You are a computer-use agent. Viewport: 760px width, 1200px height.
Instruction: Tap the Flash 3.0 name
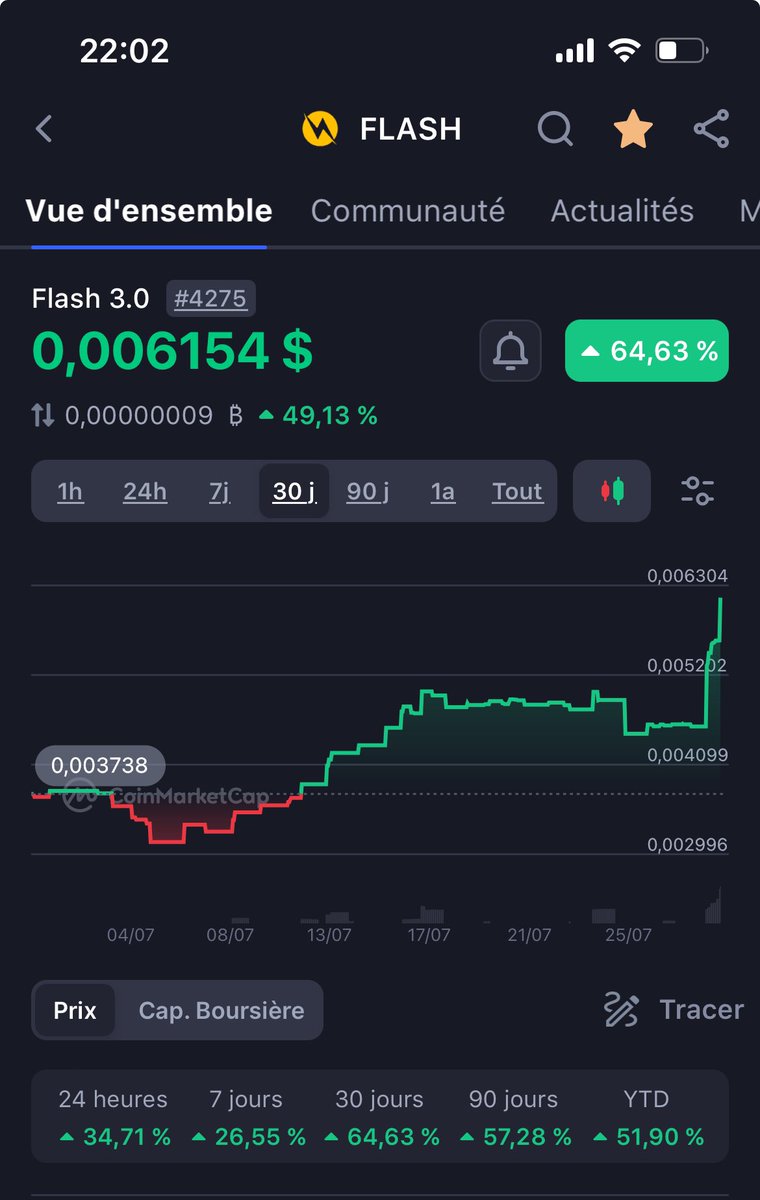91,298
